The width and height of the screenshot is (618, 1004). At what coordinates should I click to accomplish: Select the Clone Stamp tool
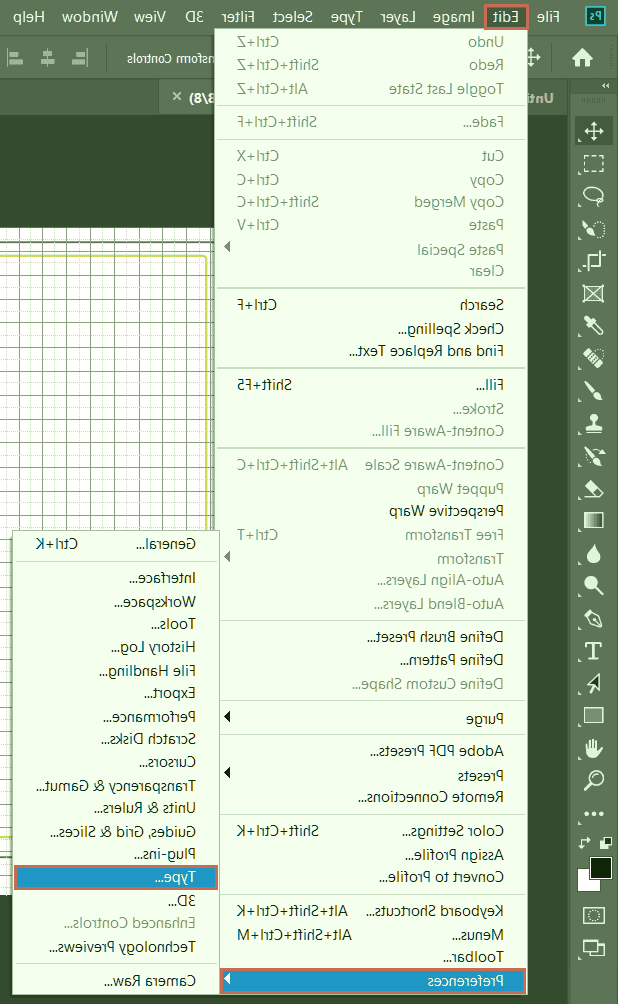pyautogui.click(x=593, y=423)
